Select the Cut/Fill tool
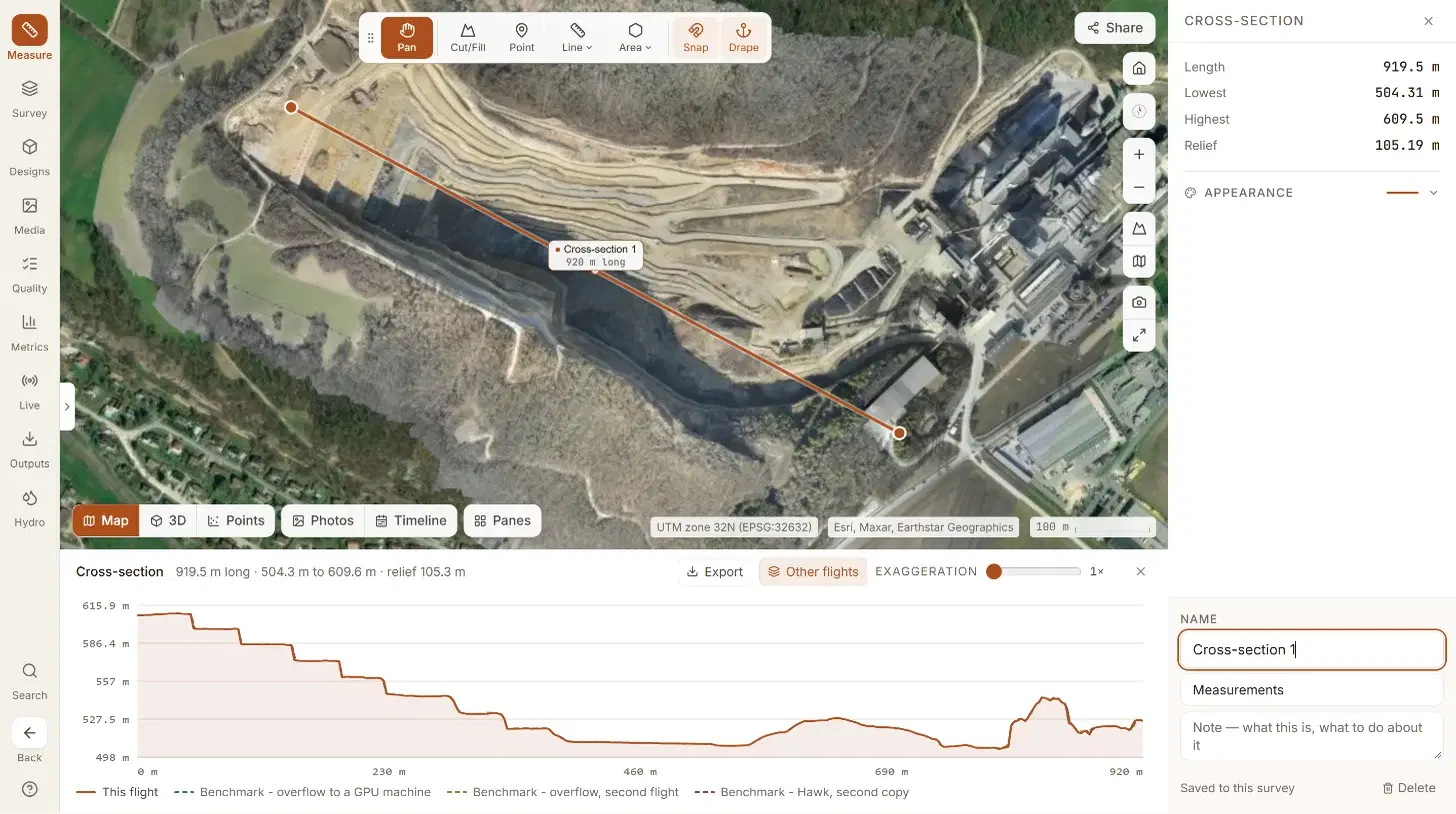1456x814 pixels. (467, 38)
